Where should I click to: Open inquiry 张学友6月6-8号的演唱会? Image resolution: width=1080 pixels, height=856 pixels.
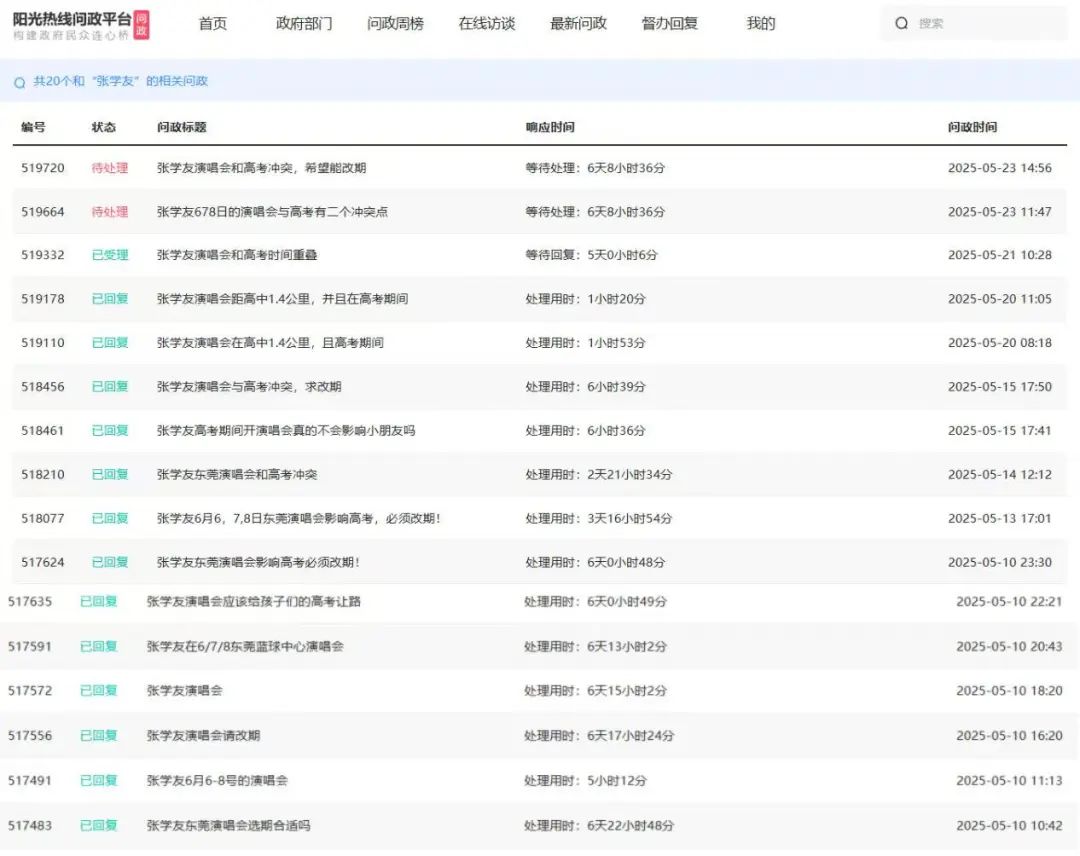tap(217, 780)
